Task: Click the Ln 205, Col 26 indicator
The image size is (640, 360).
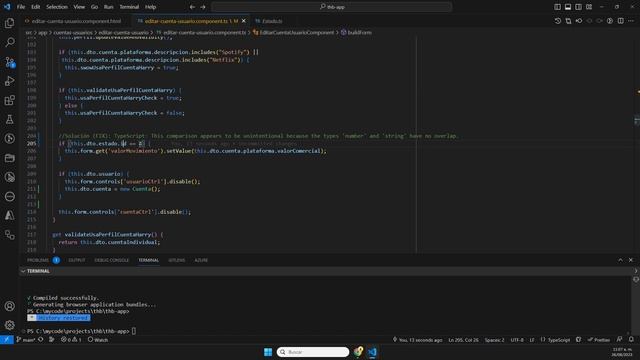Action: pyautogui.click(x=463, y=340)
